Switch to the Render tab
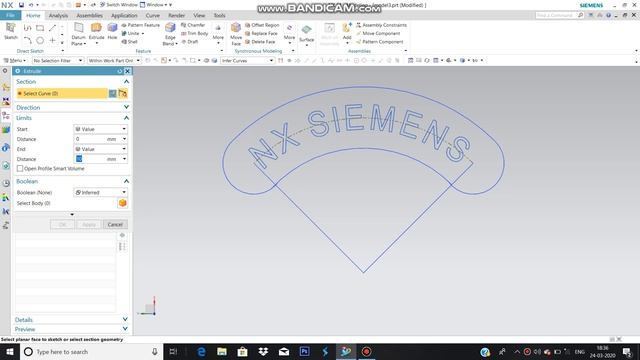 point(176,16)
